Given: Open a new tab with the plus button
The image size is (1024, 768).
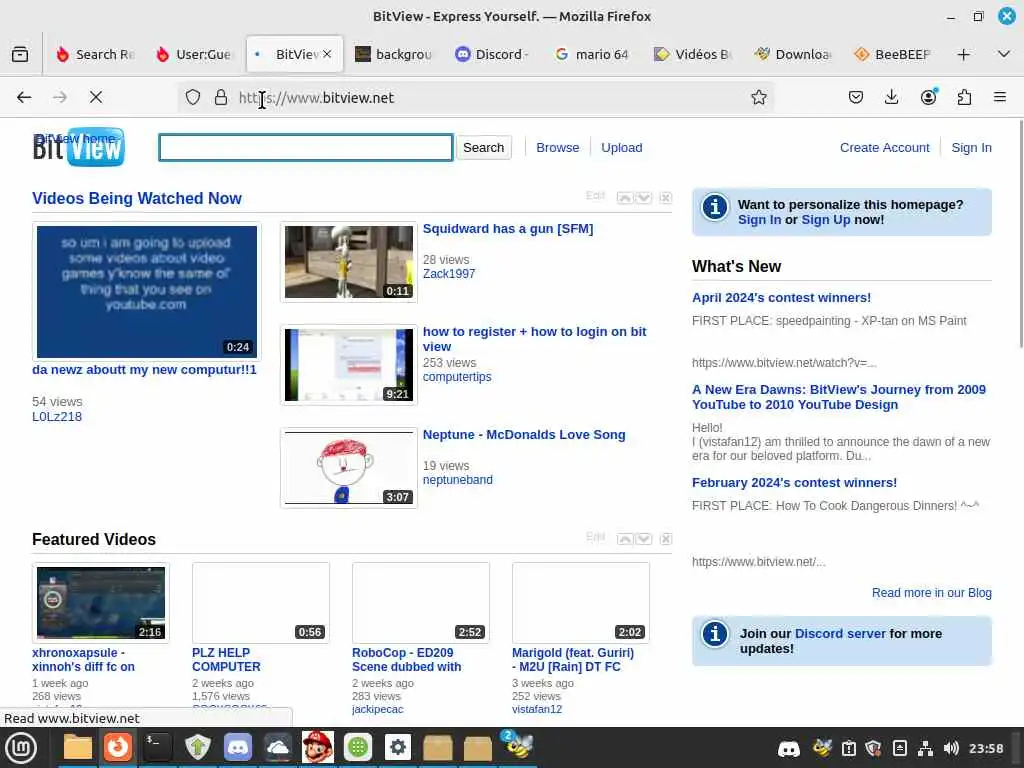Looking at the screenshot, I should [x=963, y=55].
